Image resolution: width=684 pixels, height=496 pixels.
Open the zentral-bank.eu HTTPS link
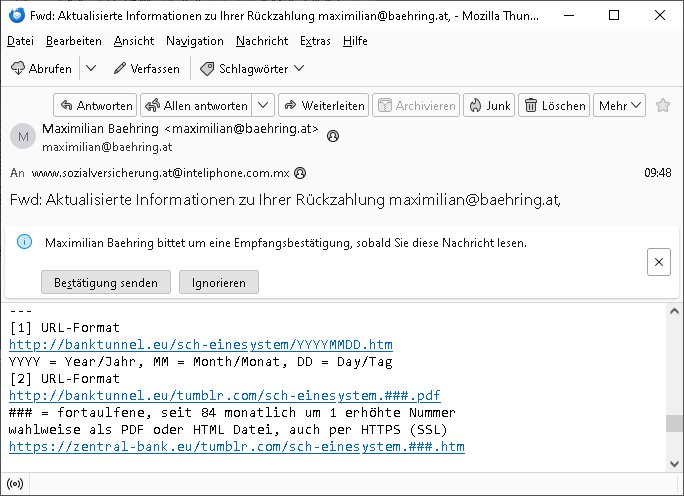[x=236, y=447]
